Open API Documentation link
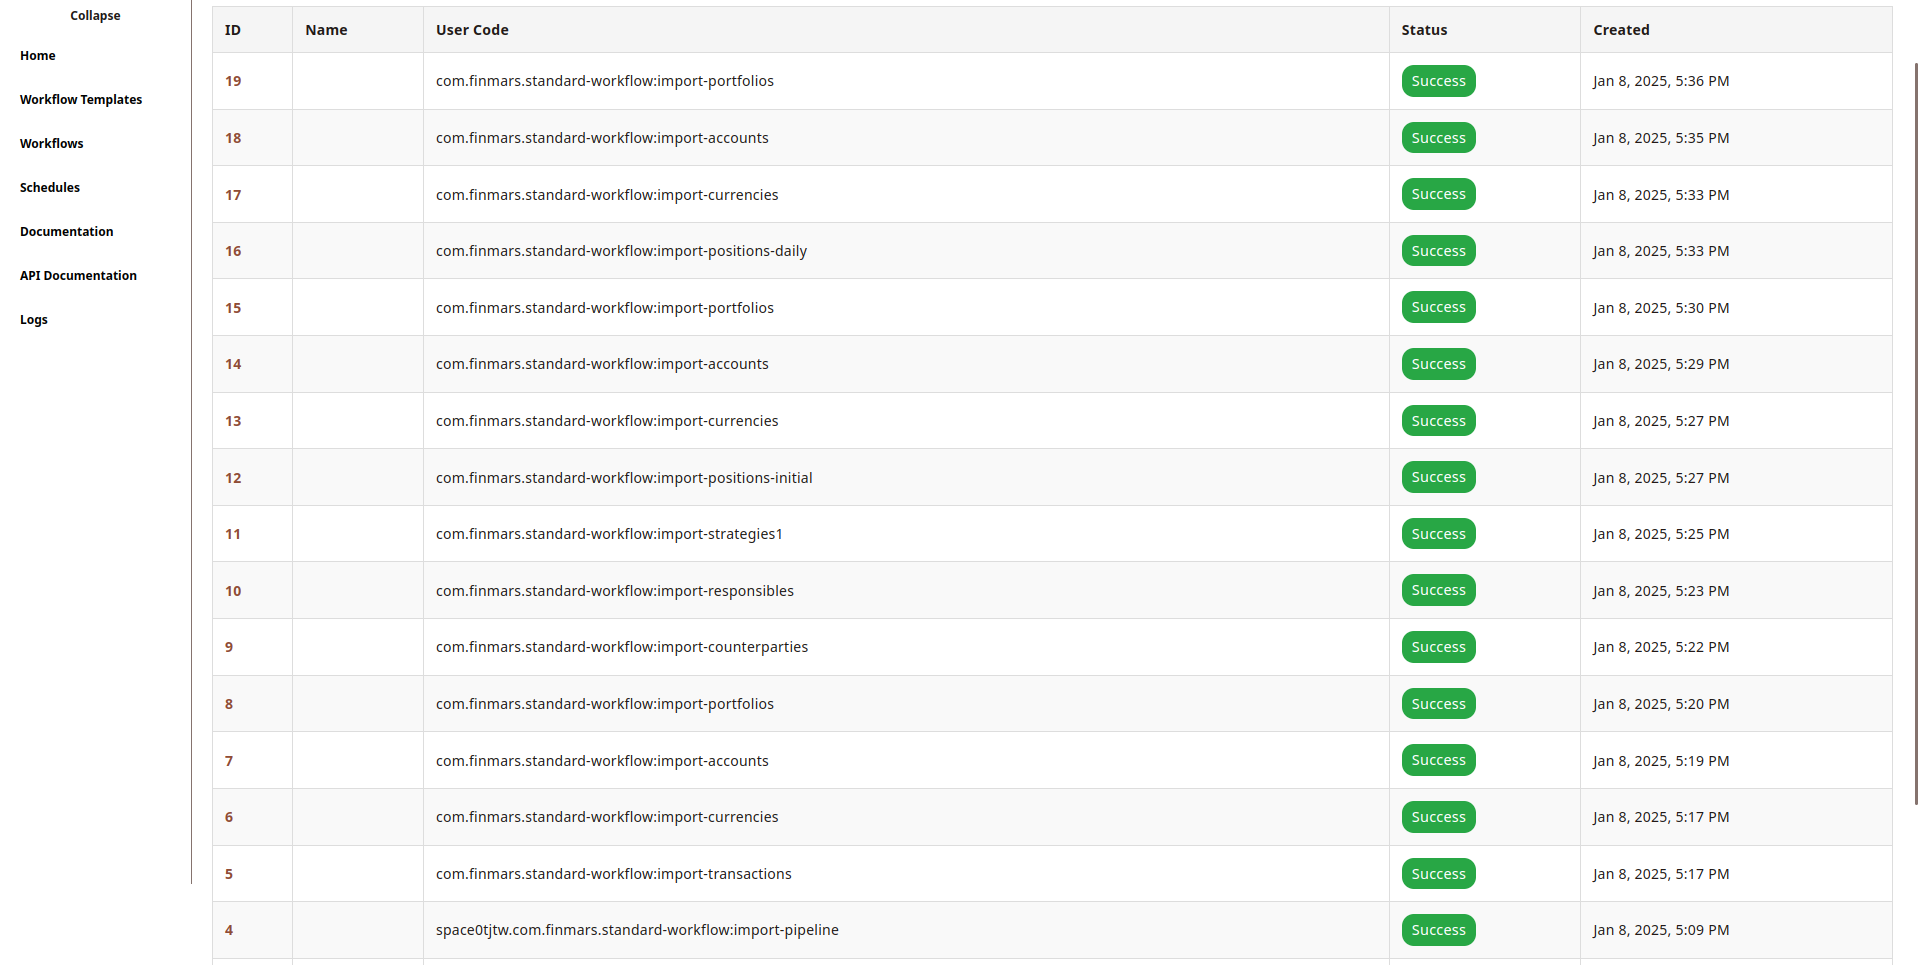The height and width of the screenshot is (965, 1920). click(78, 276)
